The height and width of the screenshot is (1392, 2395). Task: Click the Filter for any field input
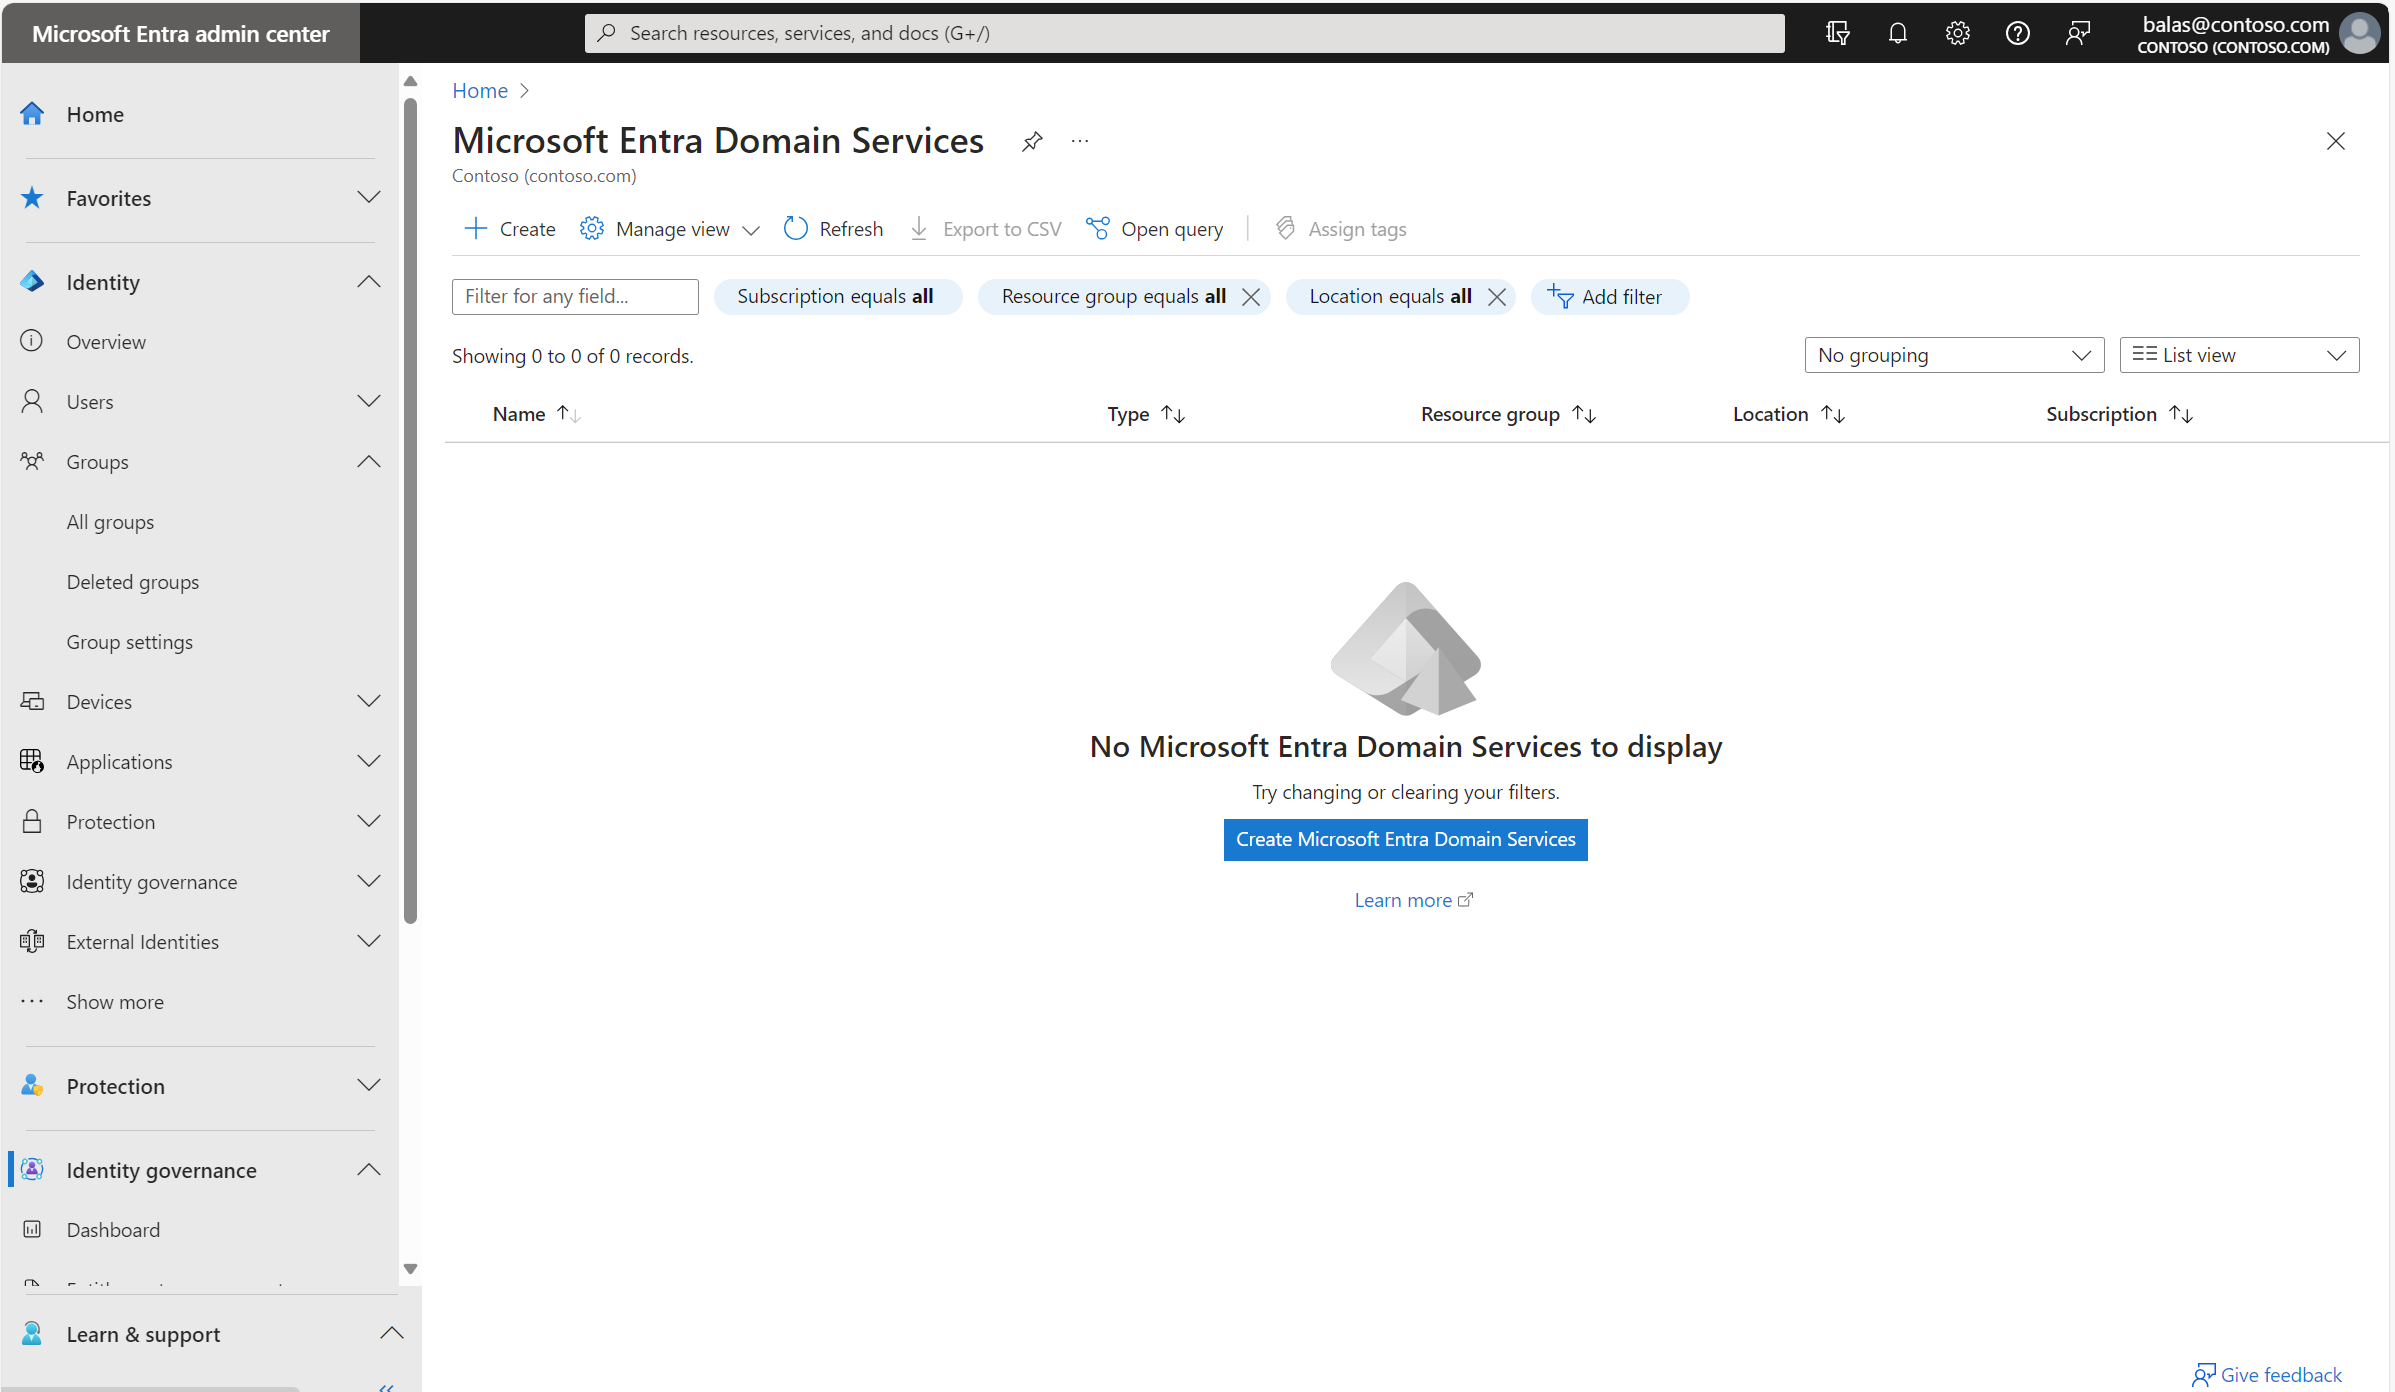coord(575,295)
